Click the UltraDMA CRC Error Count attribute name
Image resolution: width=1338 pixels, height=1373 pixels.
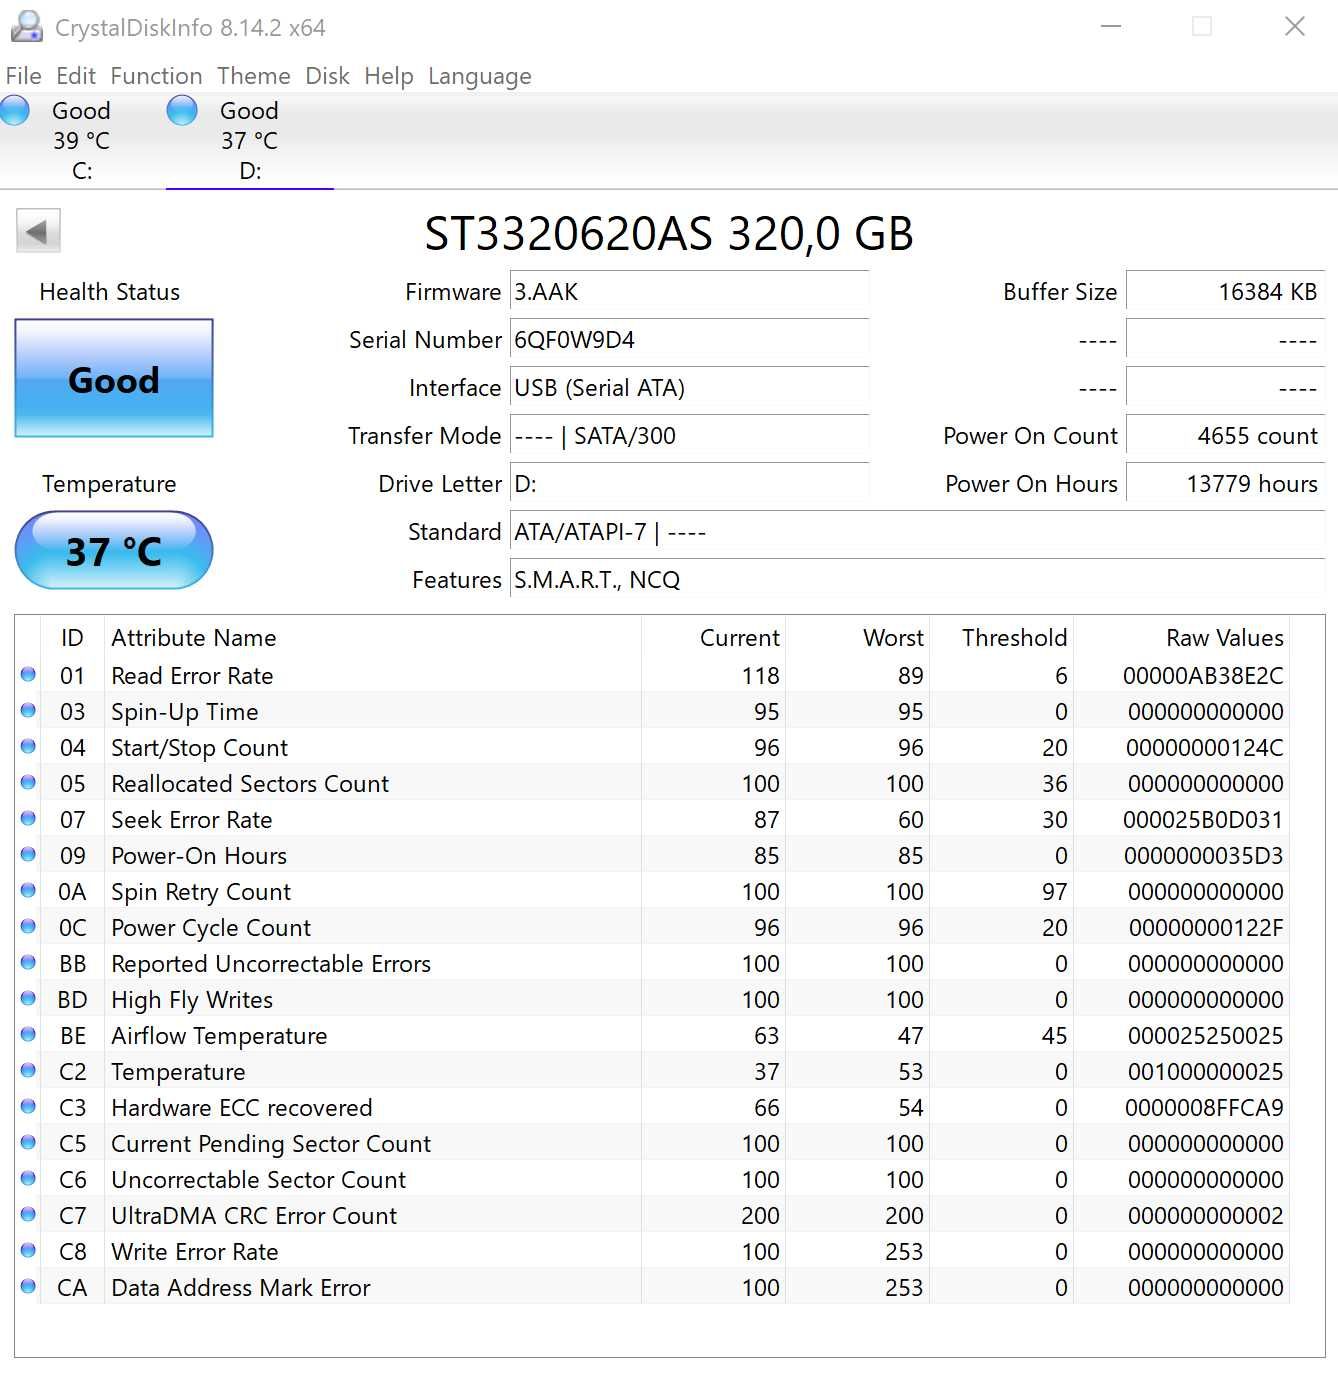[254, 1216]
